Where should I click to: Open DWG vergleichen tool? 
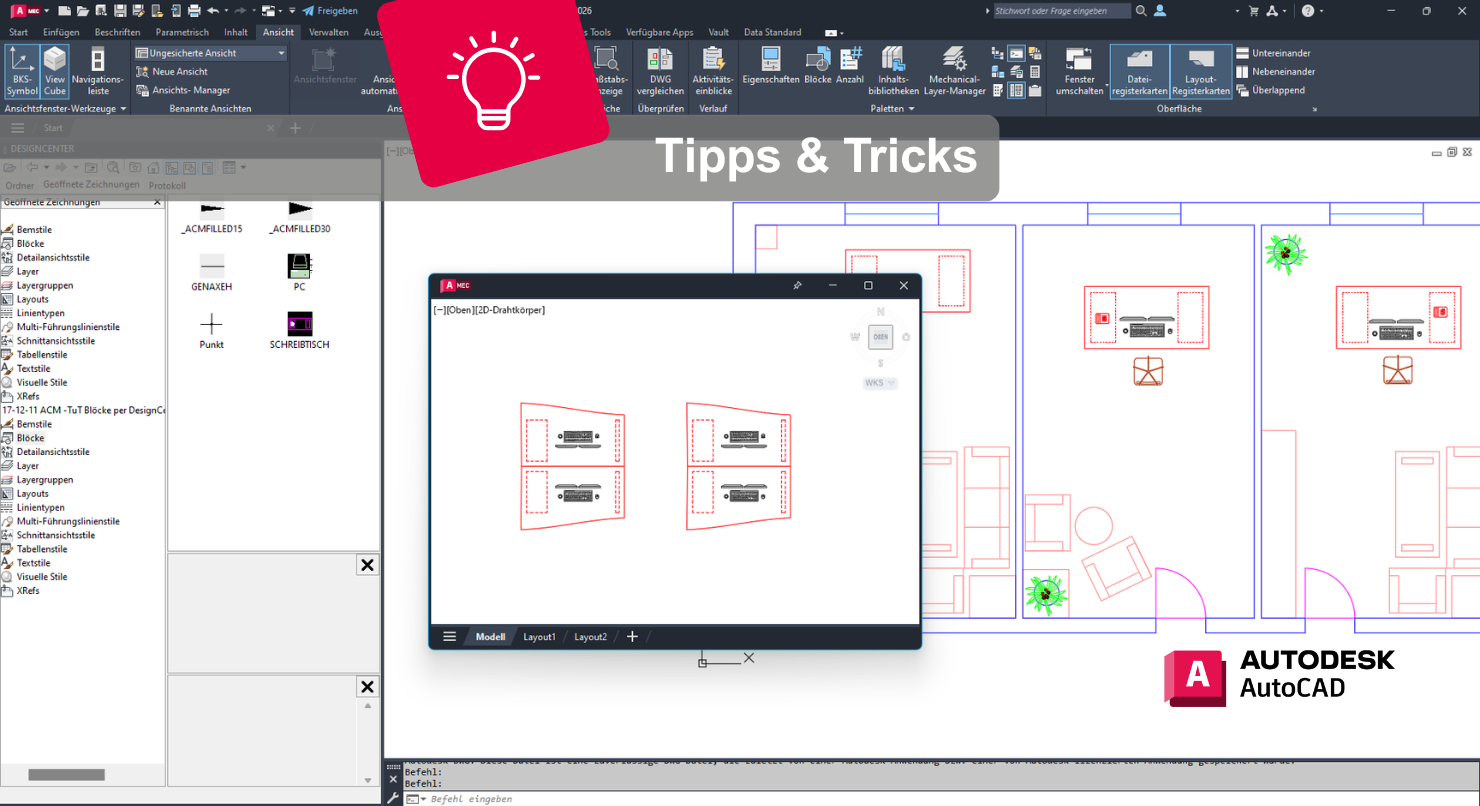click(660, 71)
